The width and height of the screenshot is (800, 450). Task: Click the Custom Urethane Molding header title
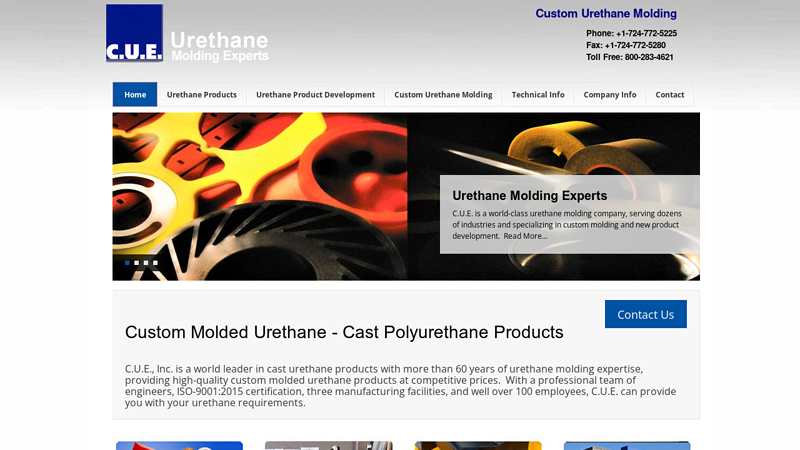tap(606, 14)
